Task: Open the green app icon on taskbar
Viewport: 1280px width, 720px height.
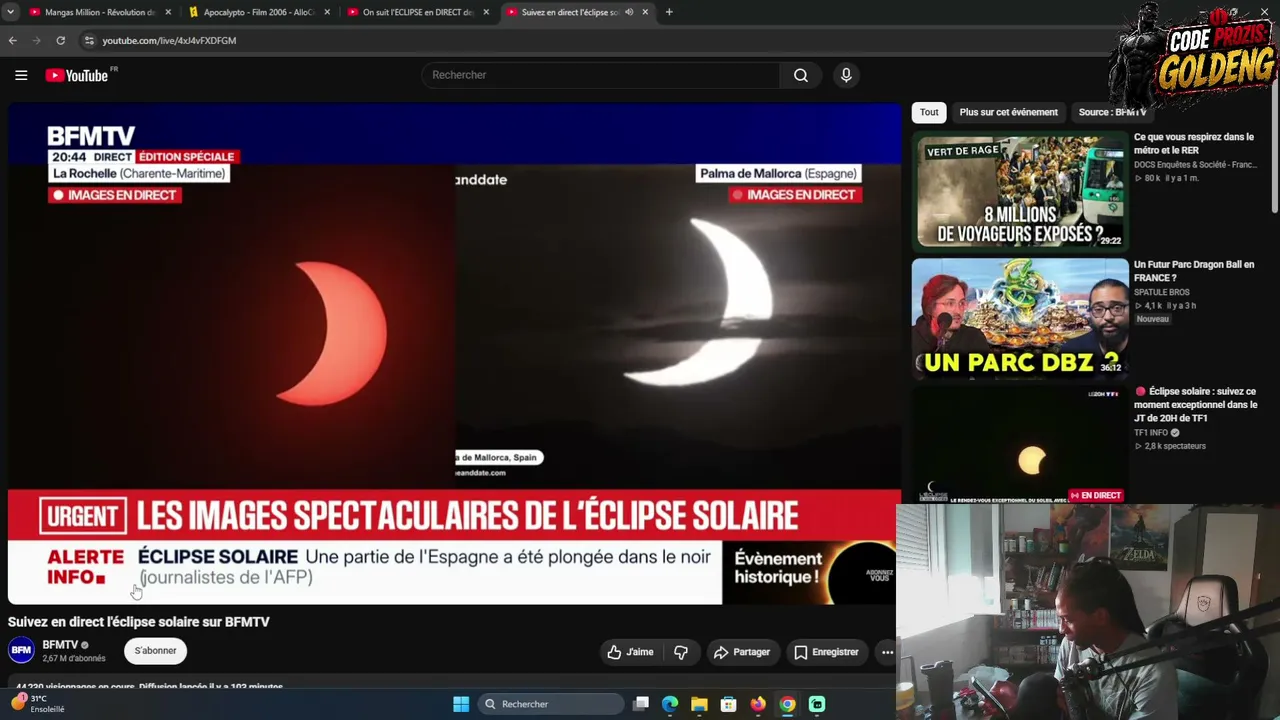Action: click(817, 704)
